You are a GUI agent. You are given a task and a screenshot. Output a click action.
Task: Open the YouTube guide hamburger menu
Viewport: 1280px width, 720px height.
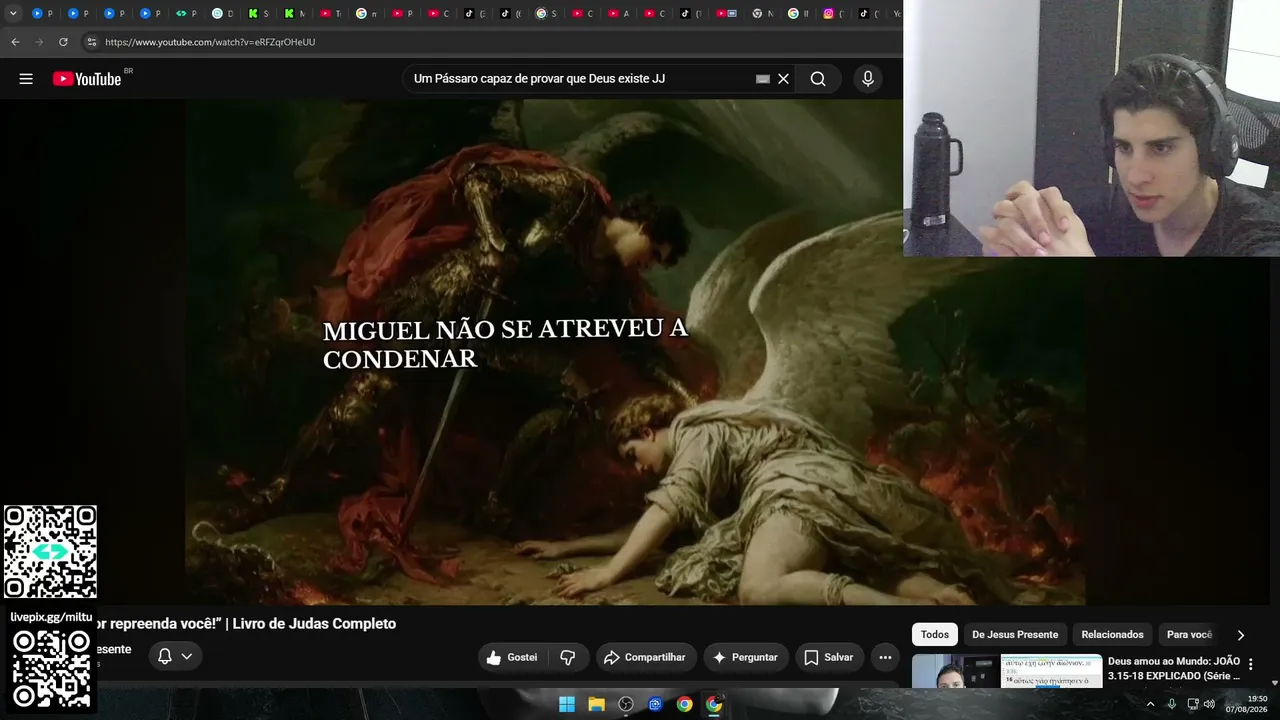point(26,79)
